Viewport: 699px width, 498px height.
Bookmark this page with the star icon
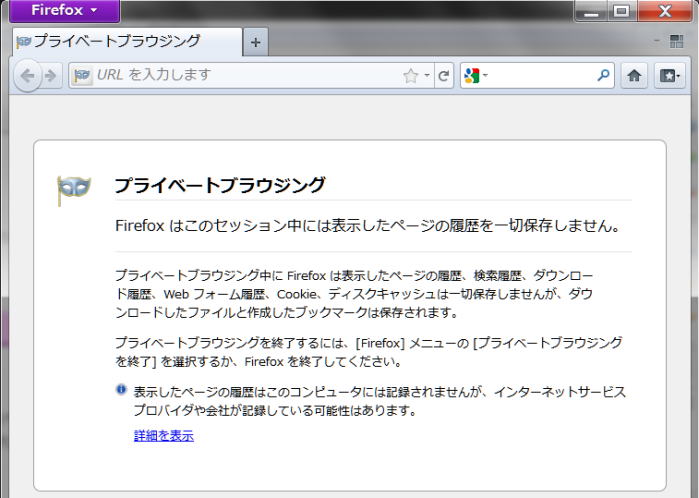coord(411,76)
